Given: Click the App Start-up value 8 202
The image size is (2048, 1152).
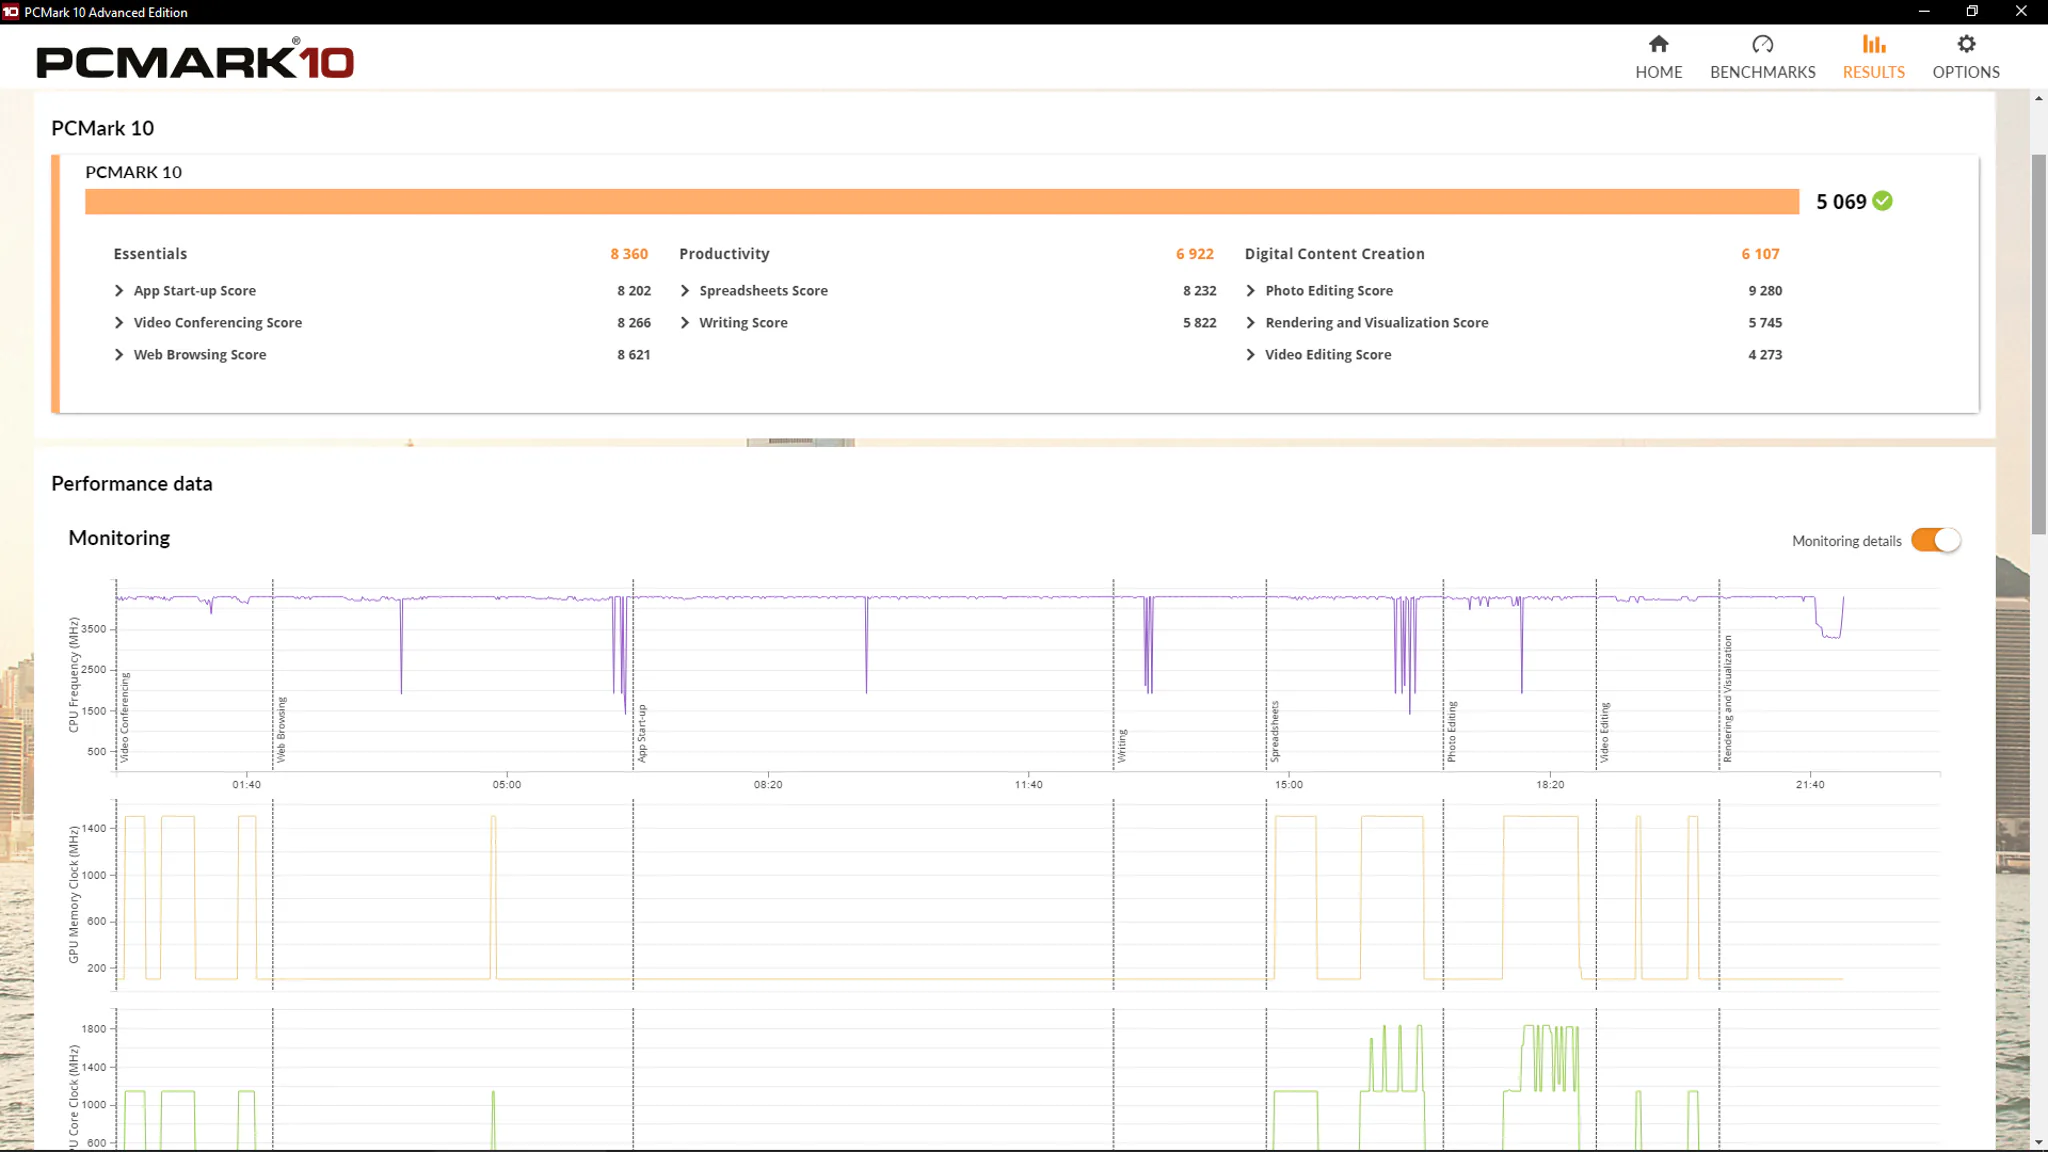Looking at the screenshot, I should point(634,291).
